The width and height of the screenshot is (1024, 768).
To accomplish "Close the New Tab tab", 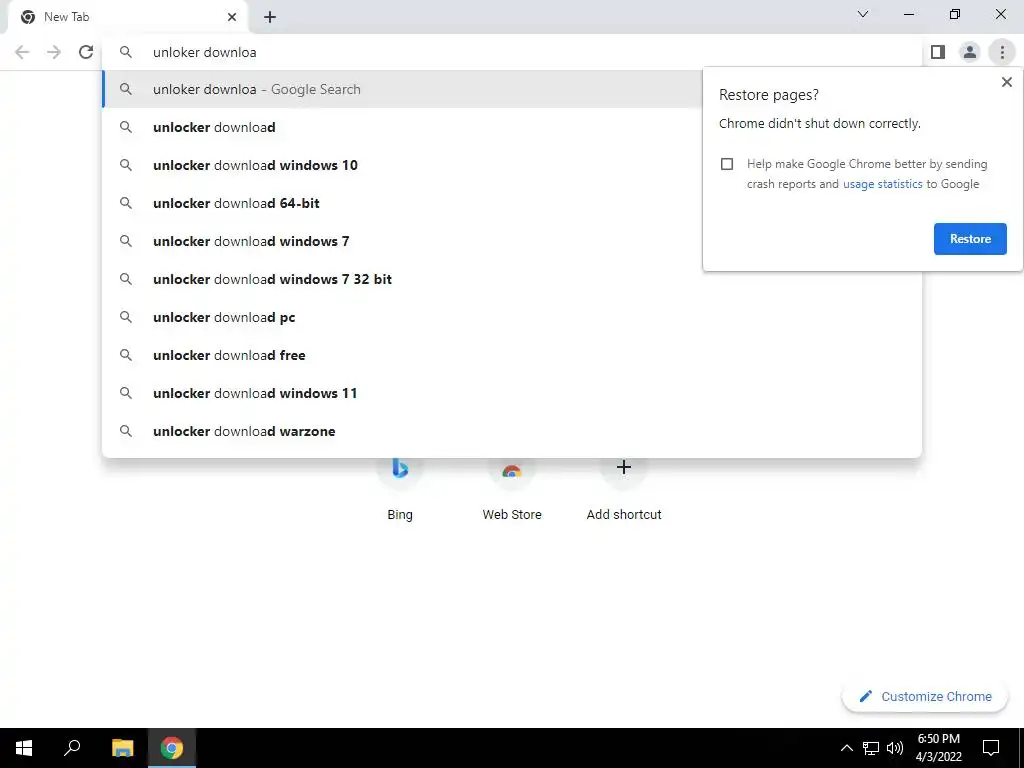I will coord(232,17).
